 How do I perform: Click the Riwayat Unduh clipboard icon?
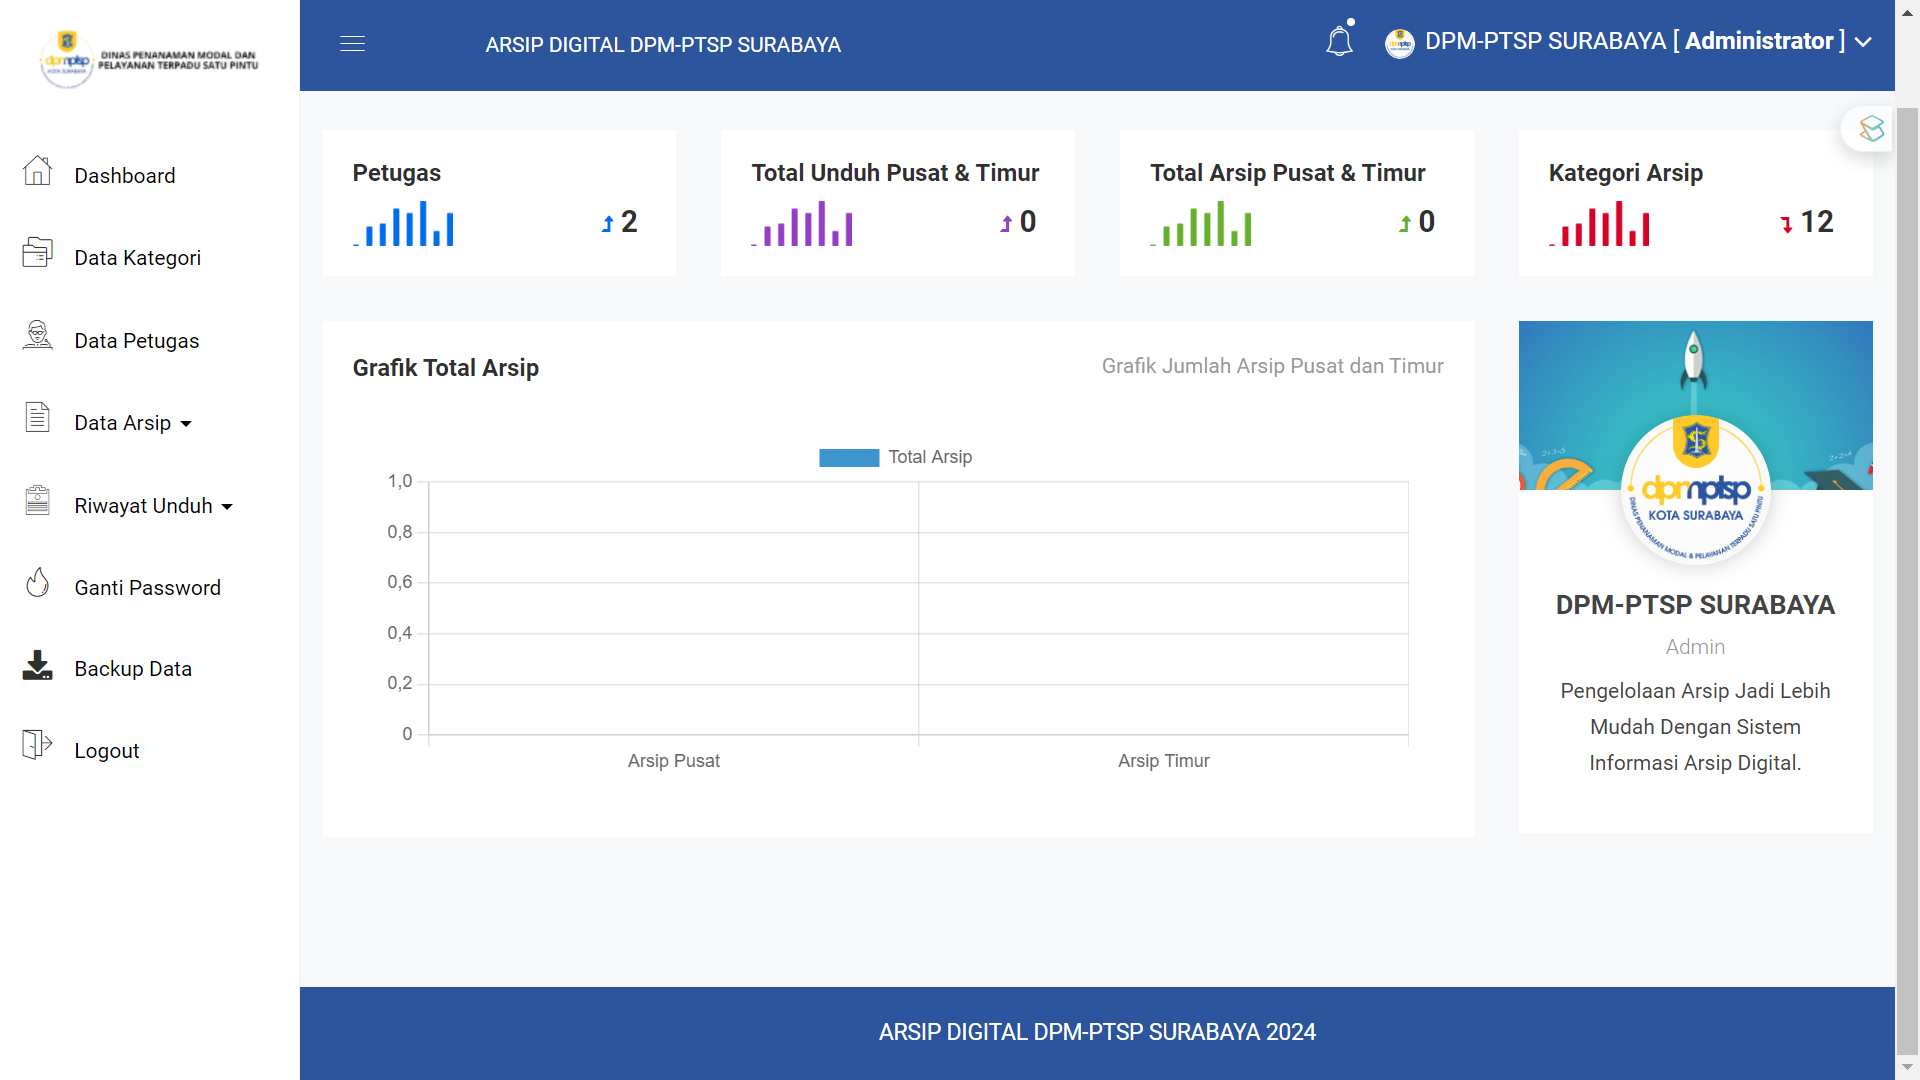click(37, 500)
